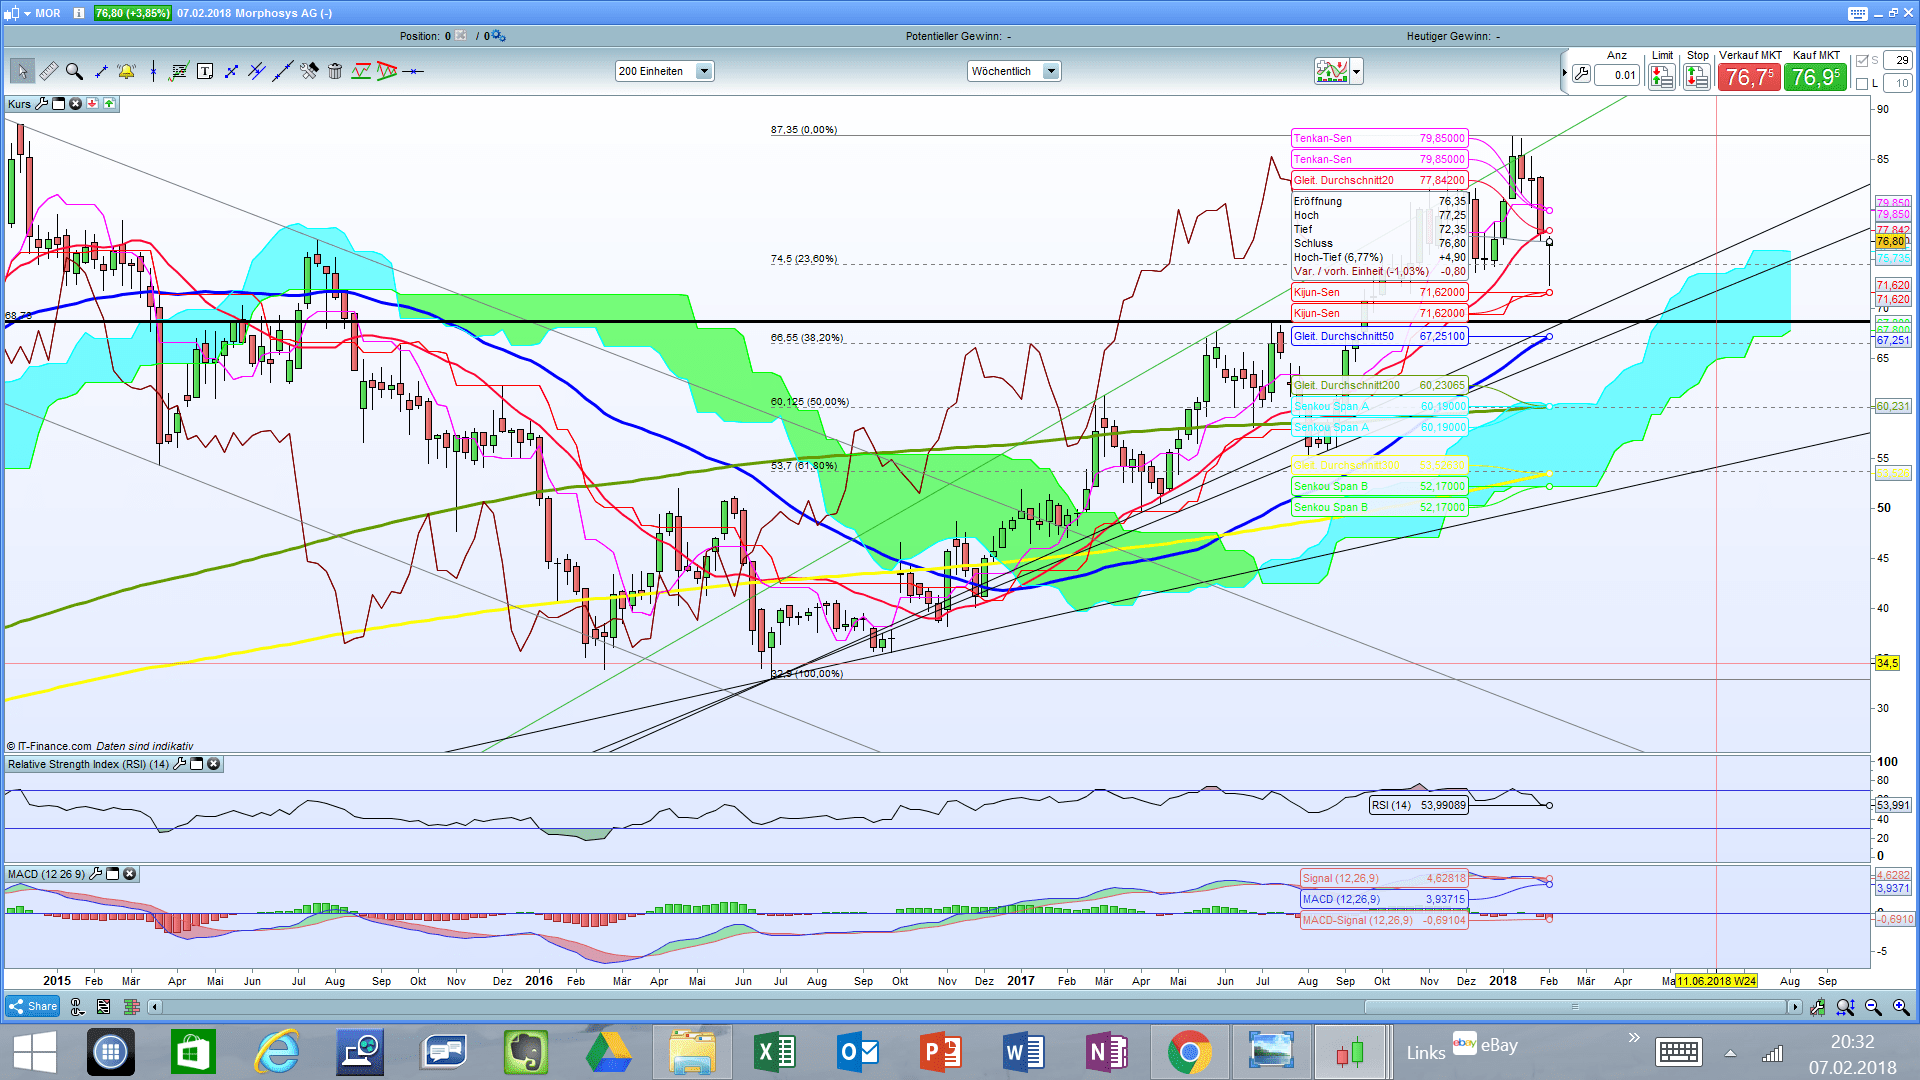Click the Kauf MKT buy button
The height and width of the screenshot is (1080, 1920).
point(1816,77)
